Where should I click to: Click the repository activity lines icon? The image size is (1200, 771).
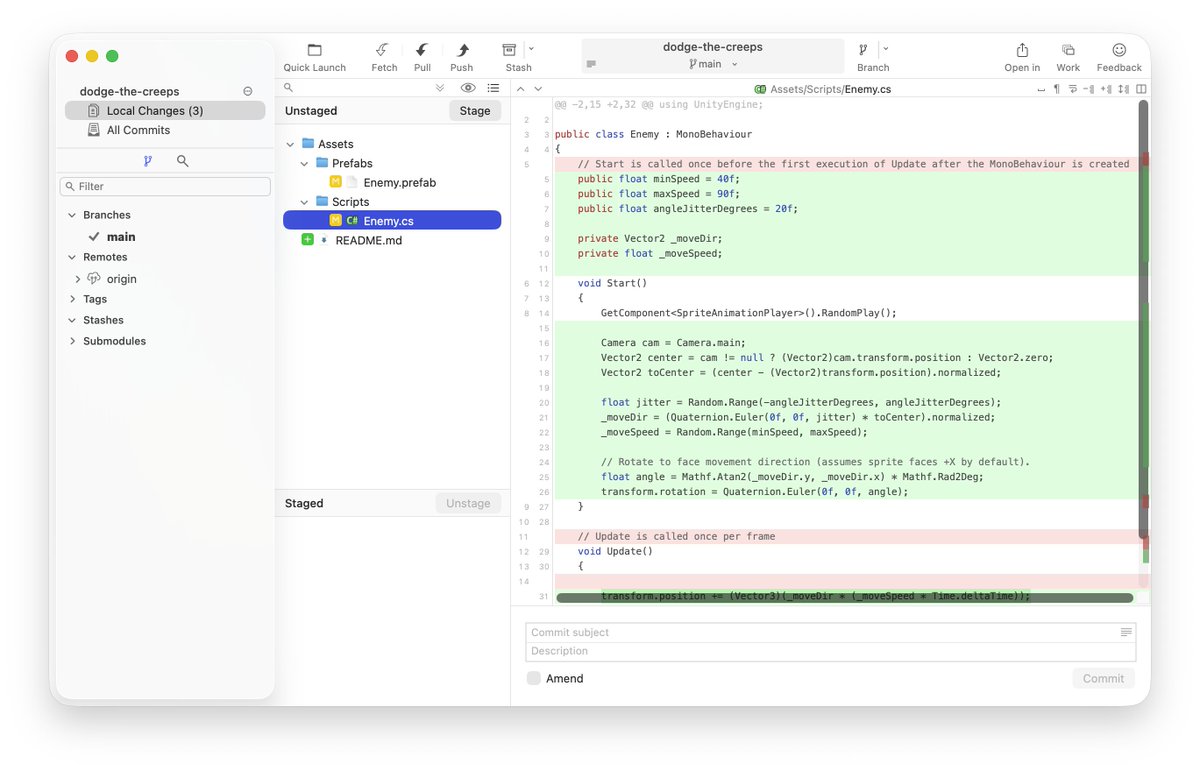[x=591, y=64]
